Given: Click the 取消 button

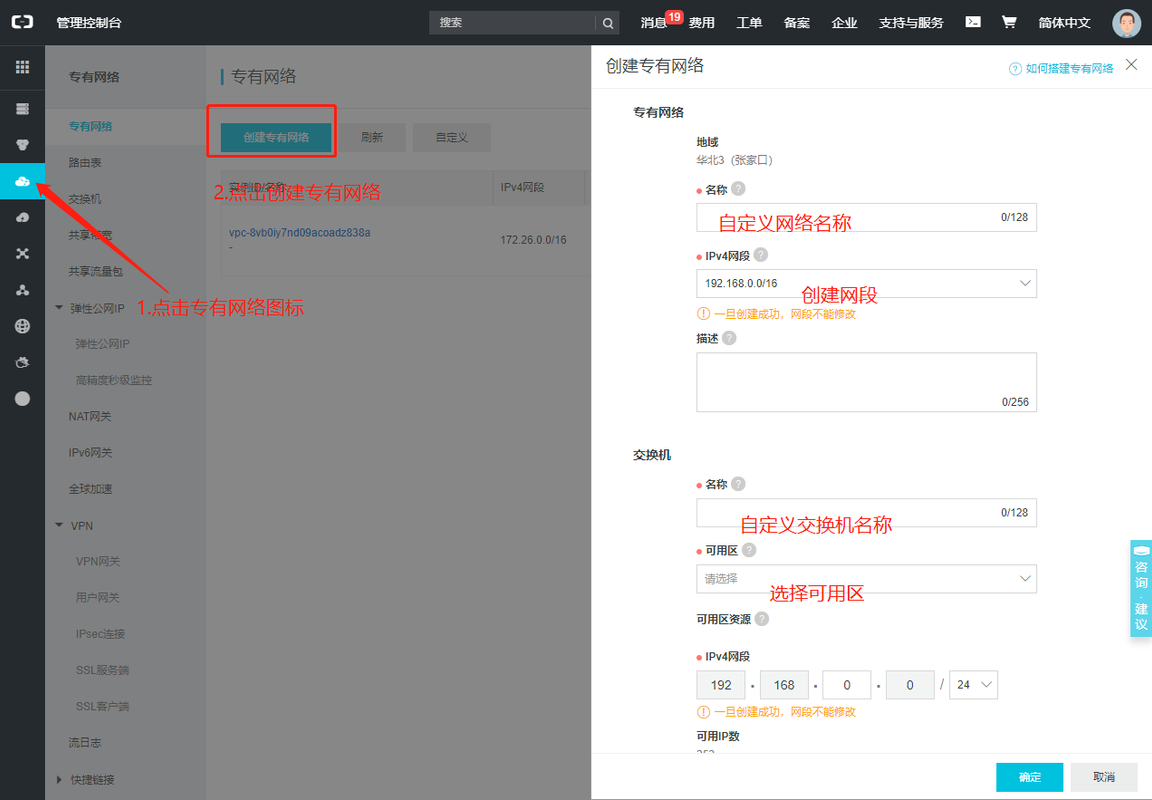Looking at the screenshot, I should click(x=1104, y=776).
